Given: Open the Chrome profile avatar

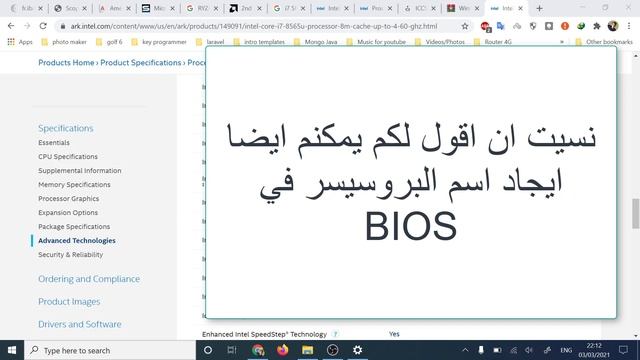Looking at the screenshot, I should point(613,26).
